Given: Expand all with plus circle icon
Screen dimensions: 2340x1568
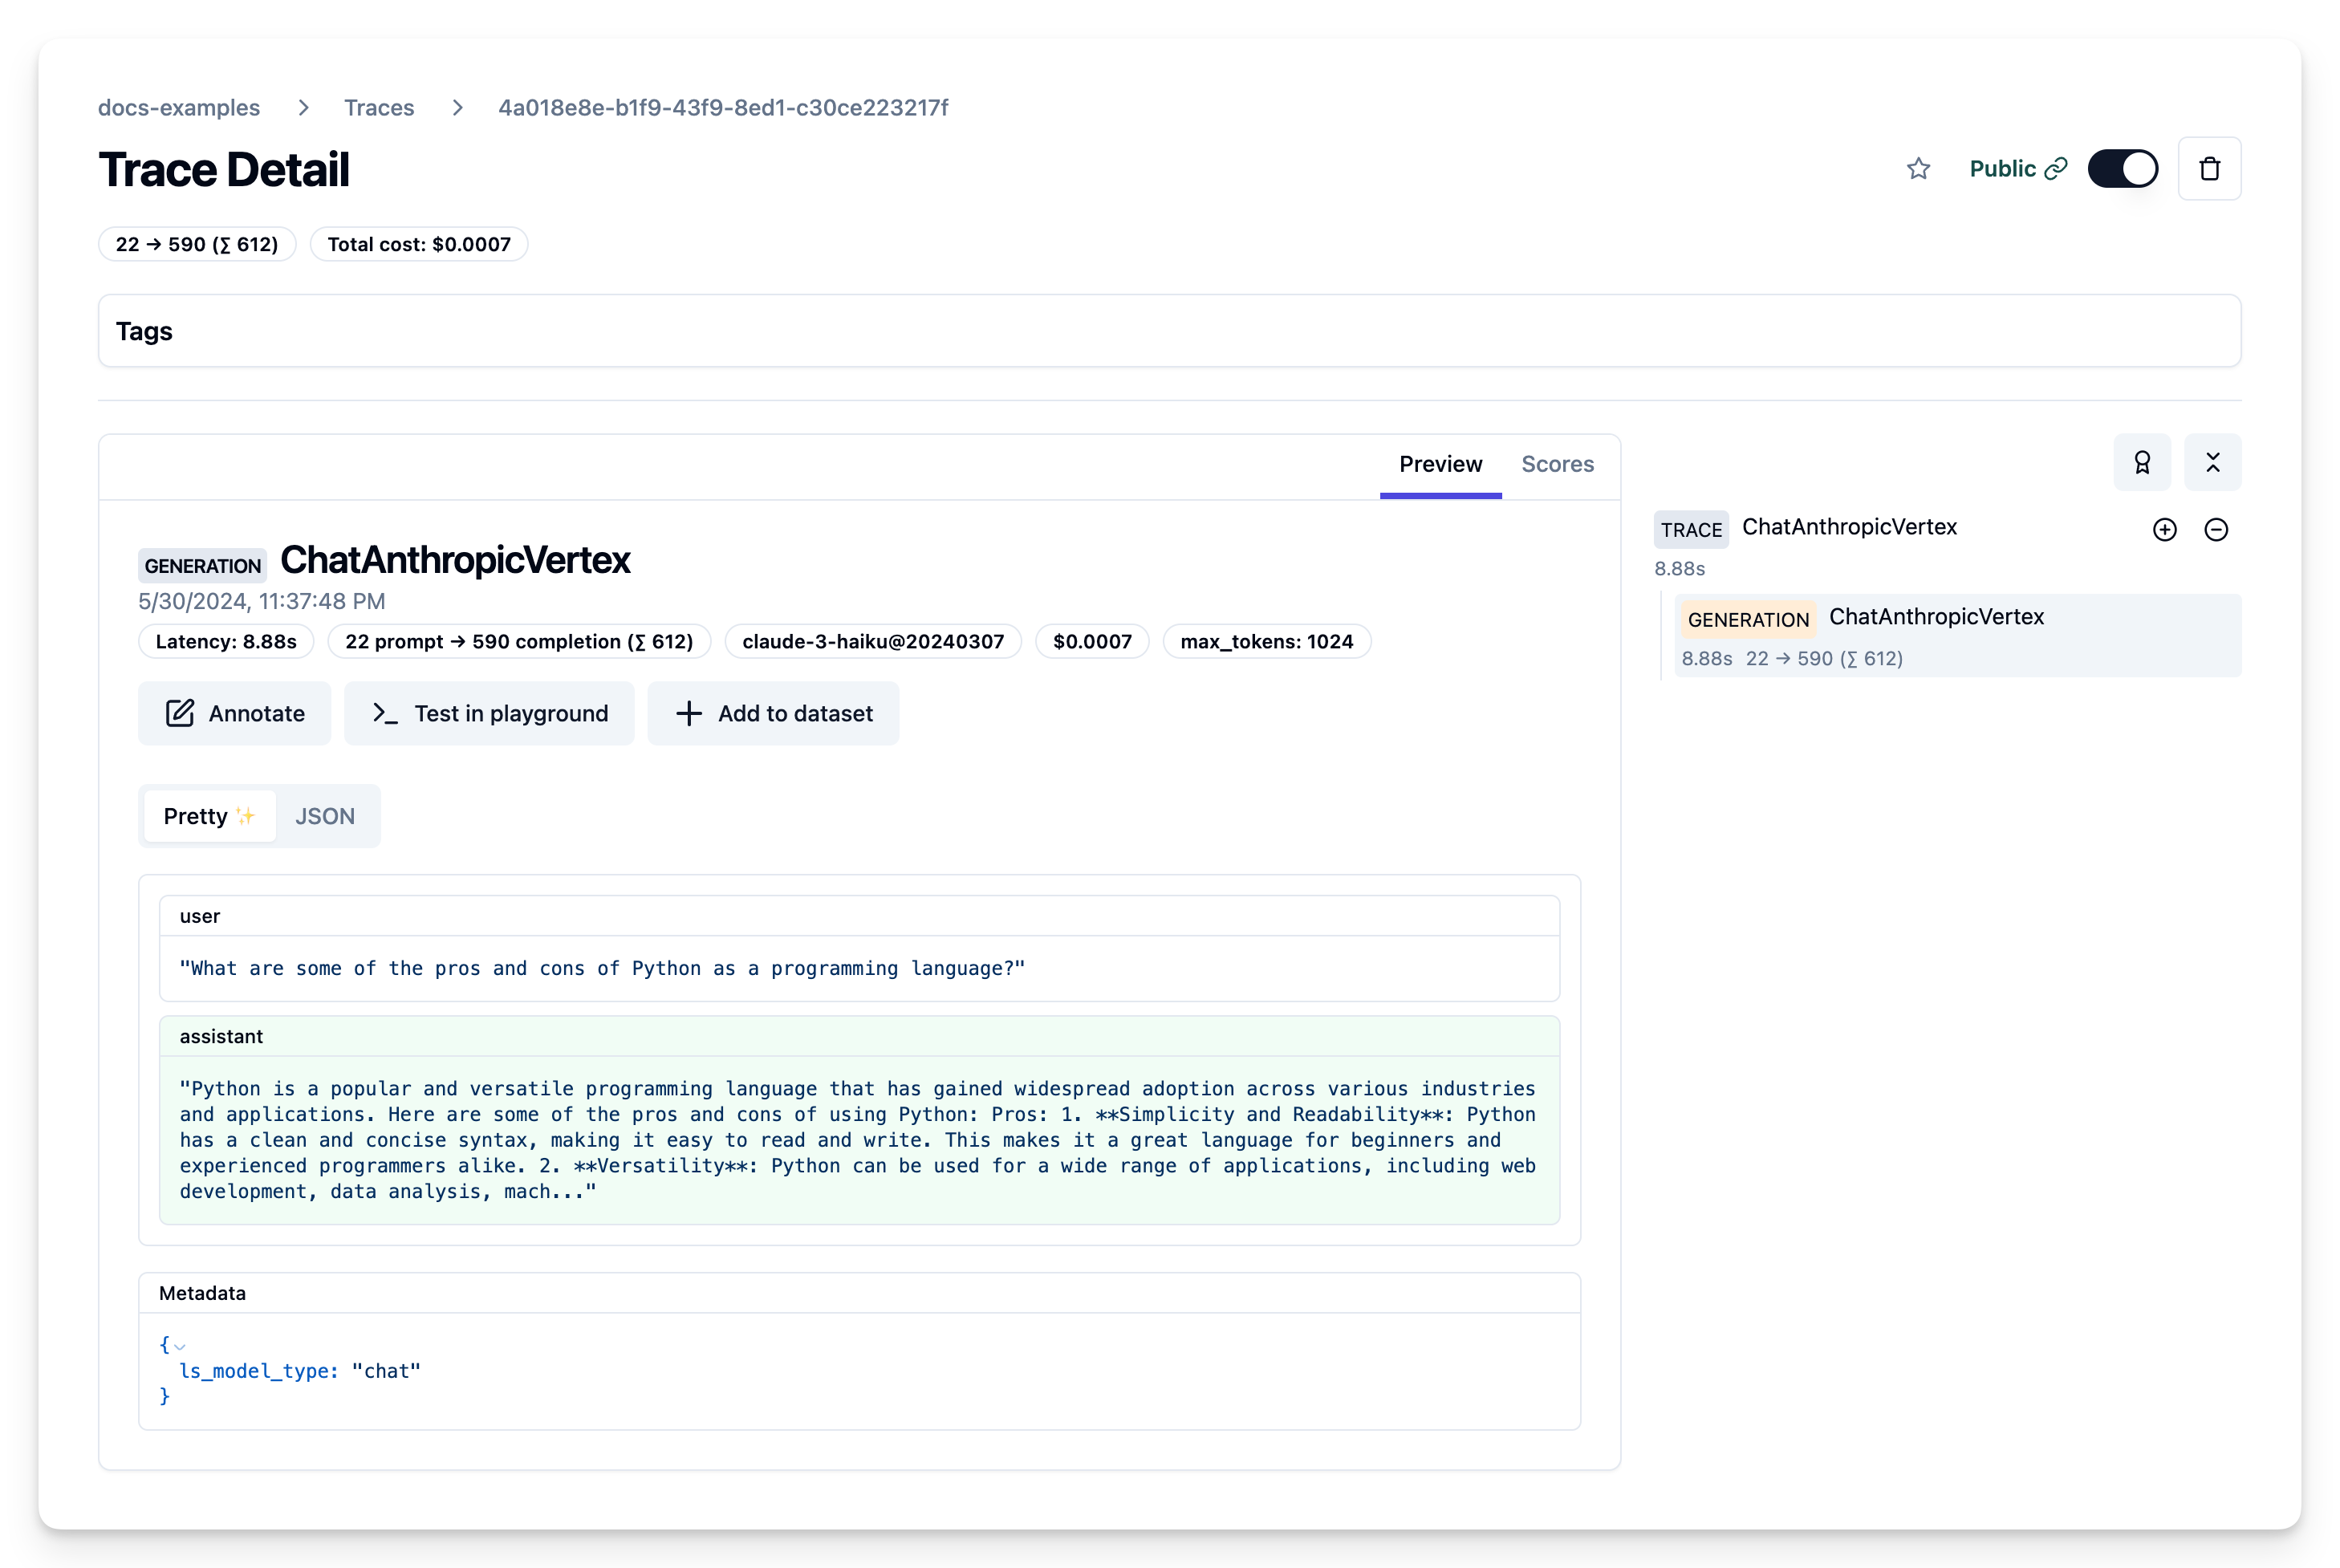Looking at the screenshot, I should (x=2164, y=530).
